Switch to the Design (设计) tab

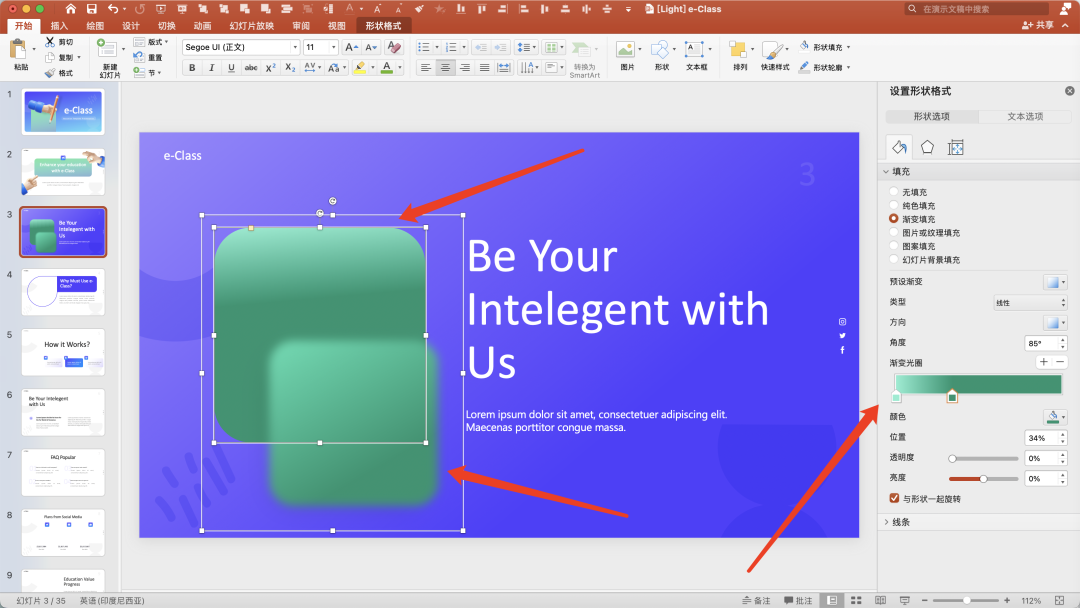131,25
